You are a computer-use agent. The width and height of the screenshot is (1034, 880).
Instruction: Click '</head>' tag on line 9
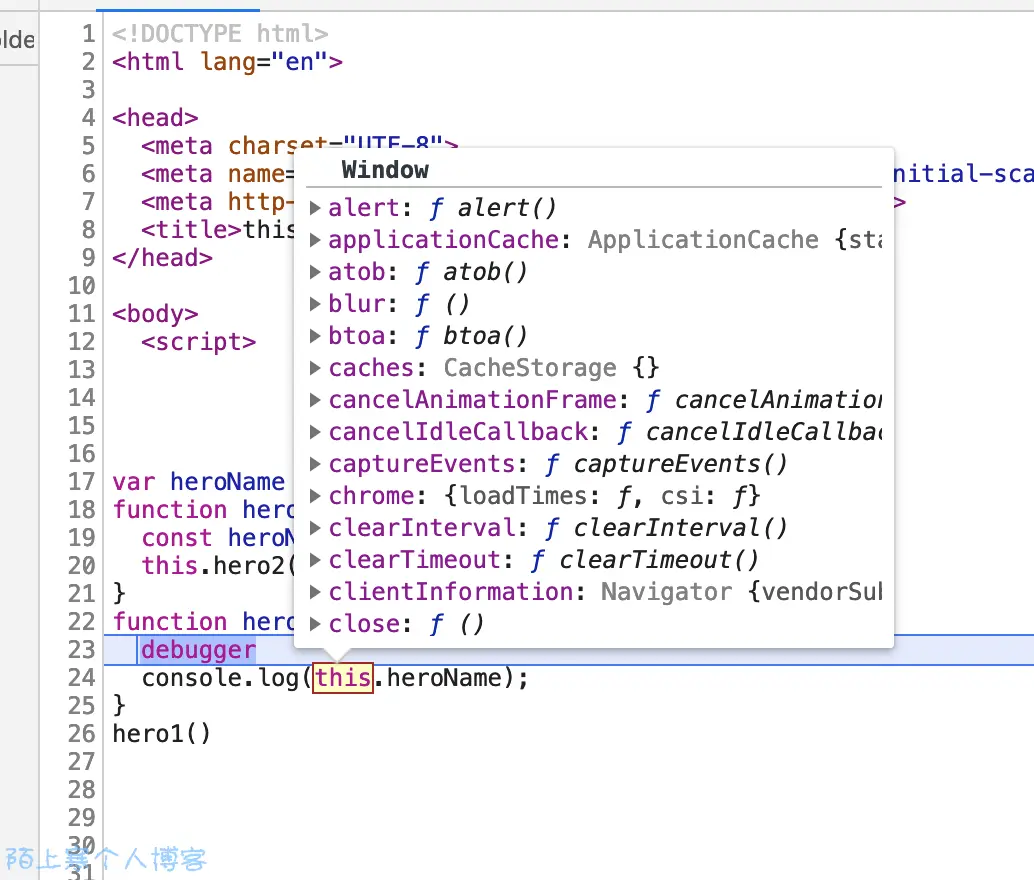tap(162, 258)
